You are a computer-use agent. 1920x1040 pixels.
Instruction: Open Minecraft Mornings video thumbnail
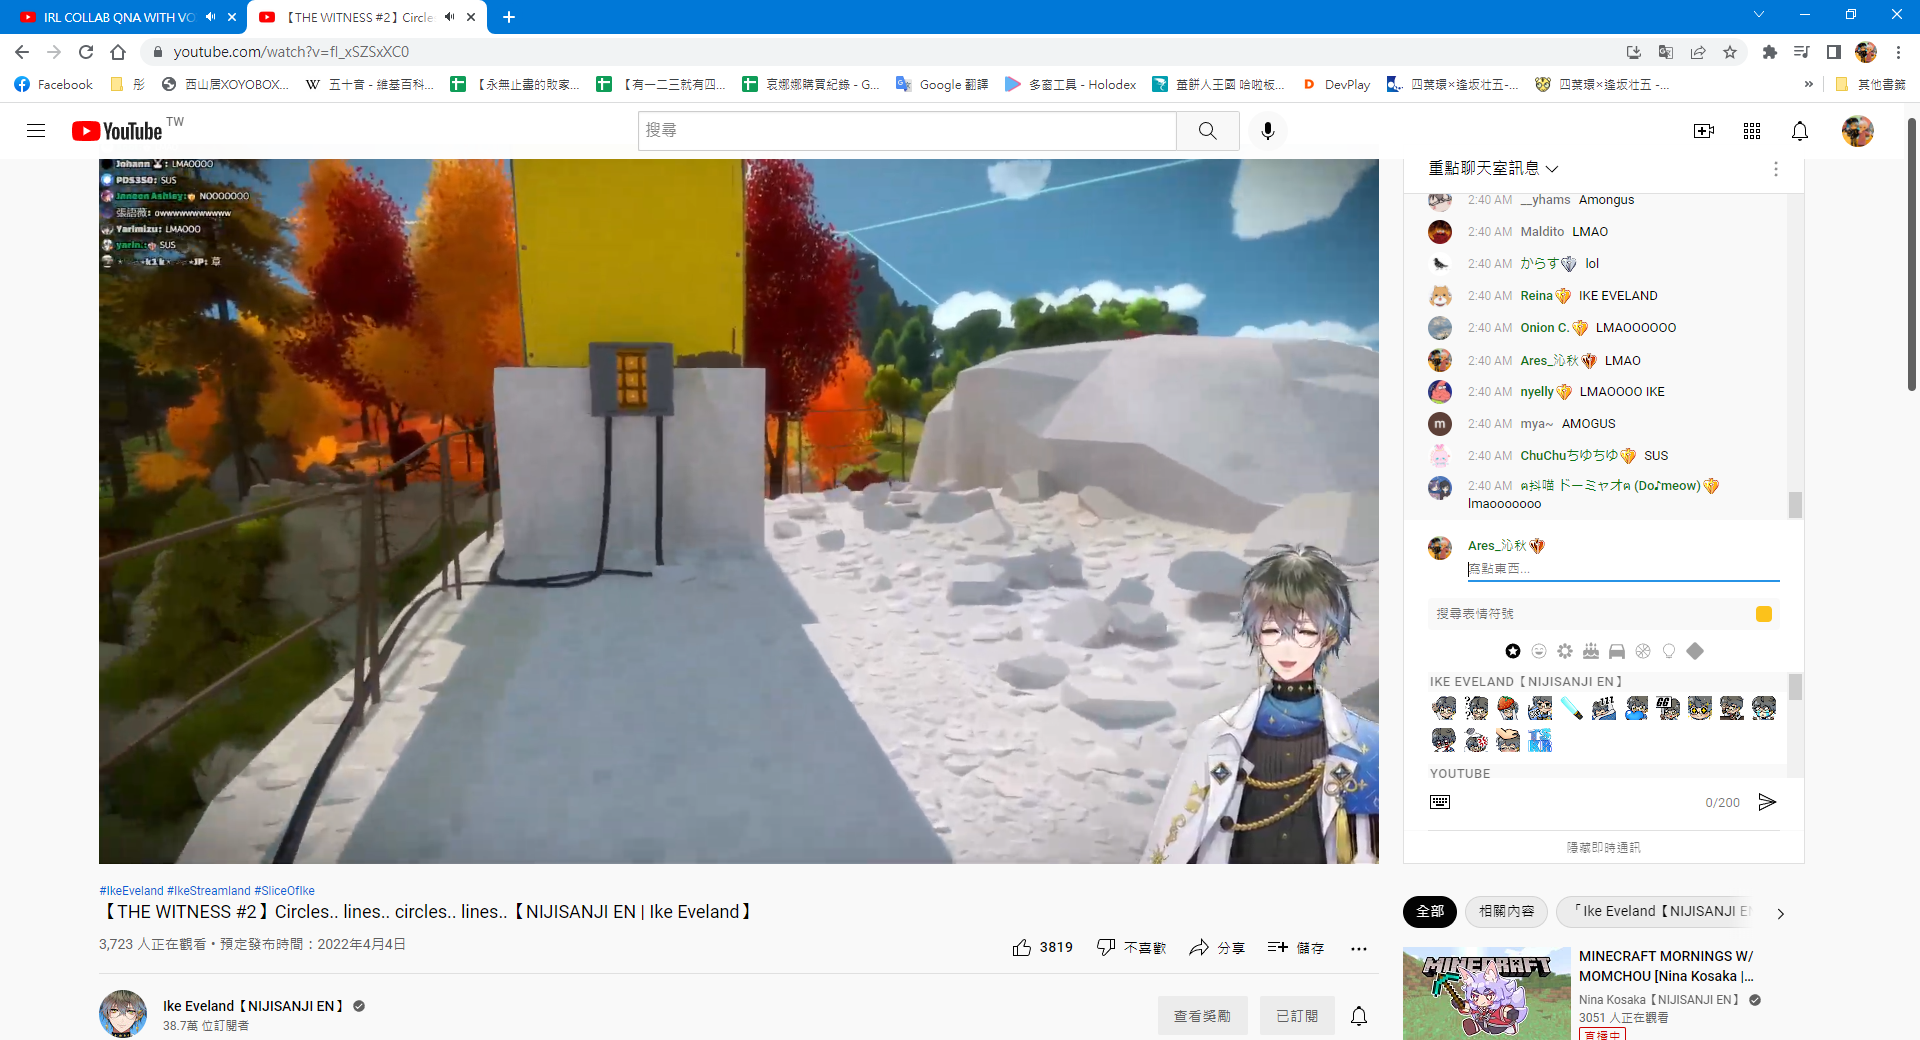pyautogui.click(x=1486, y=994)
